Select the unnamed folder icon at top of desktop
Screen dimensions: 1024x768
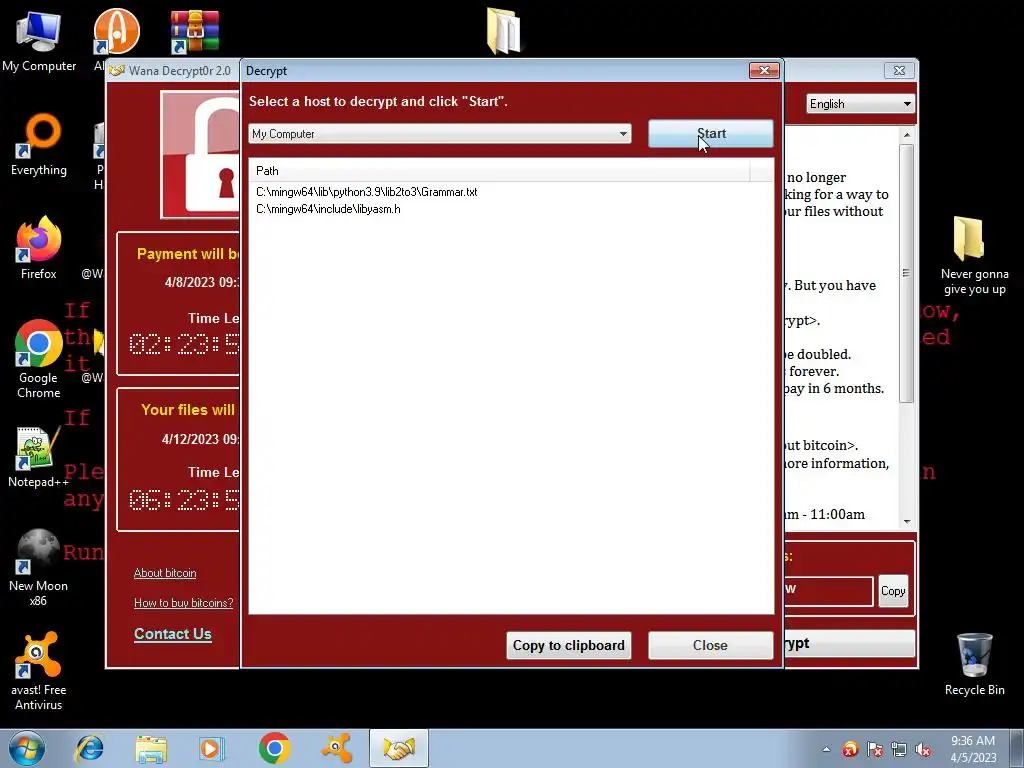[x=504, y=31]
